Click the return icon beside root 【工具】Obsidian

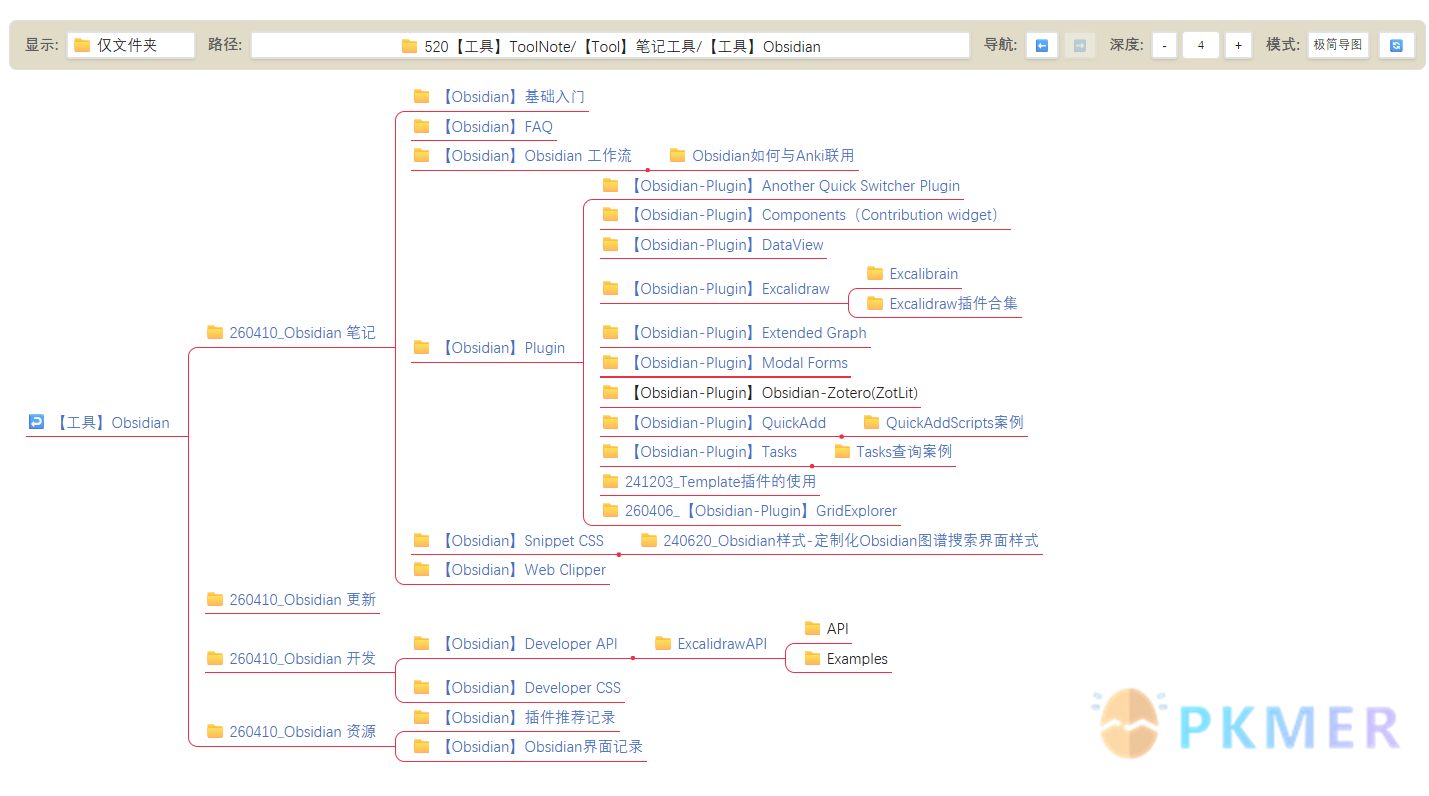(36, 422)
